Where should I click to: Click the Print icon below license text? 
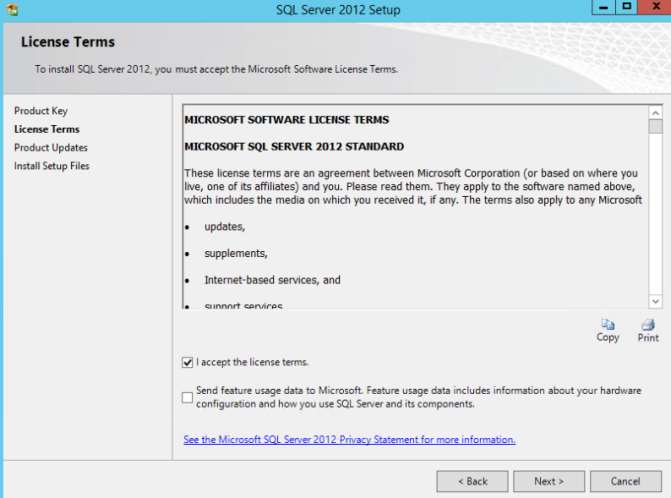click(648, 325)
